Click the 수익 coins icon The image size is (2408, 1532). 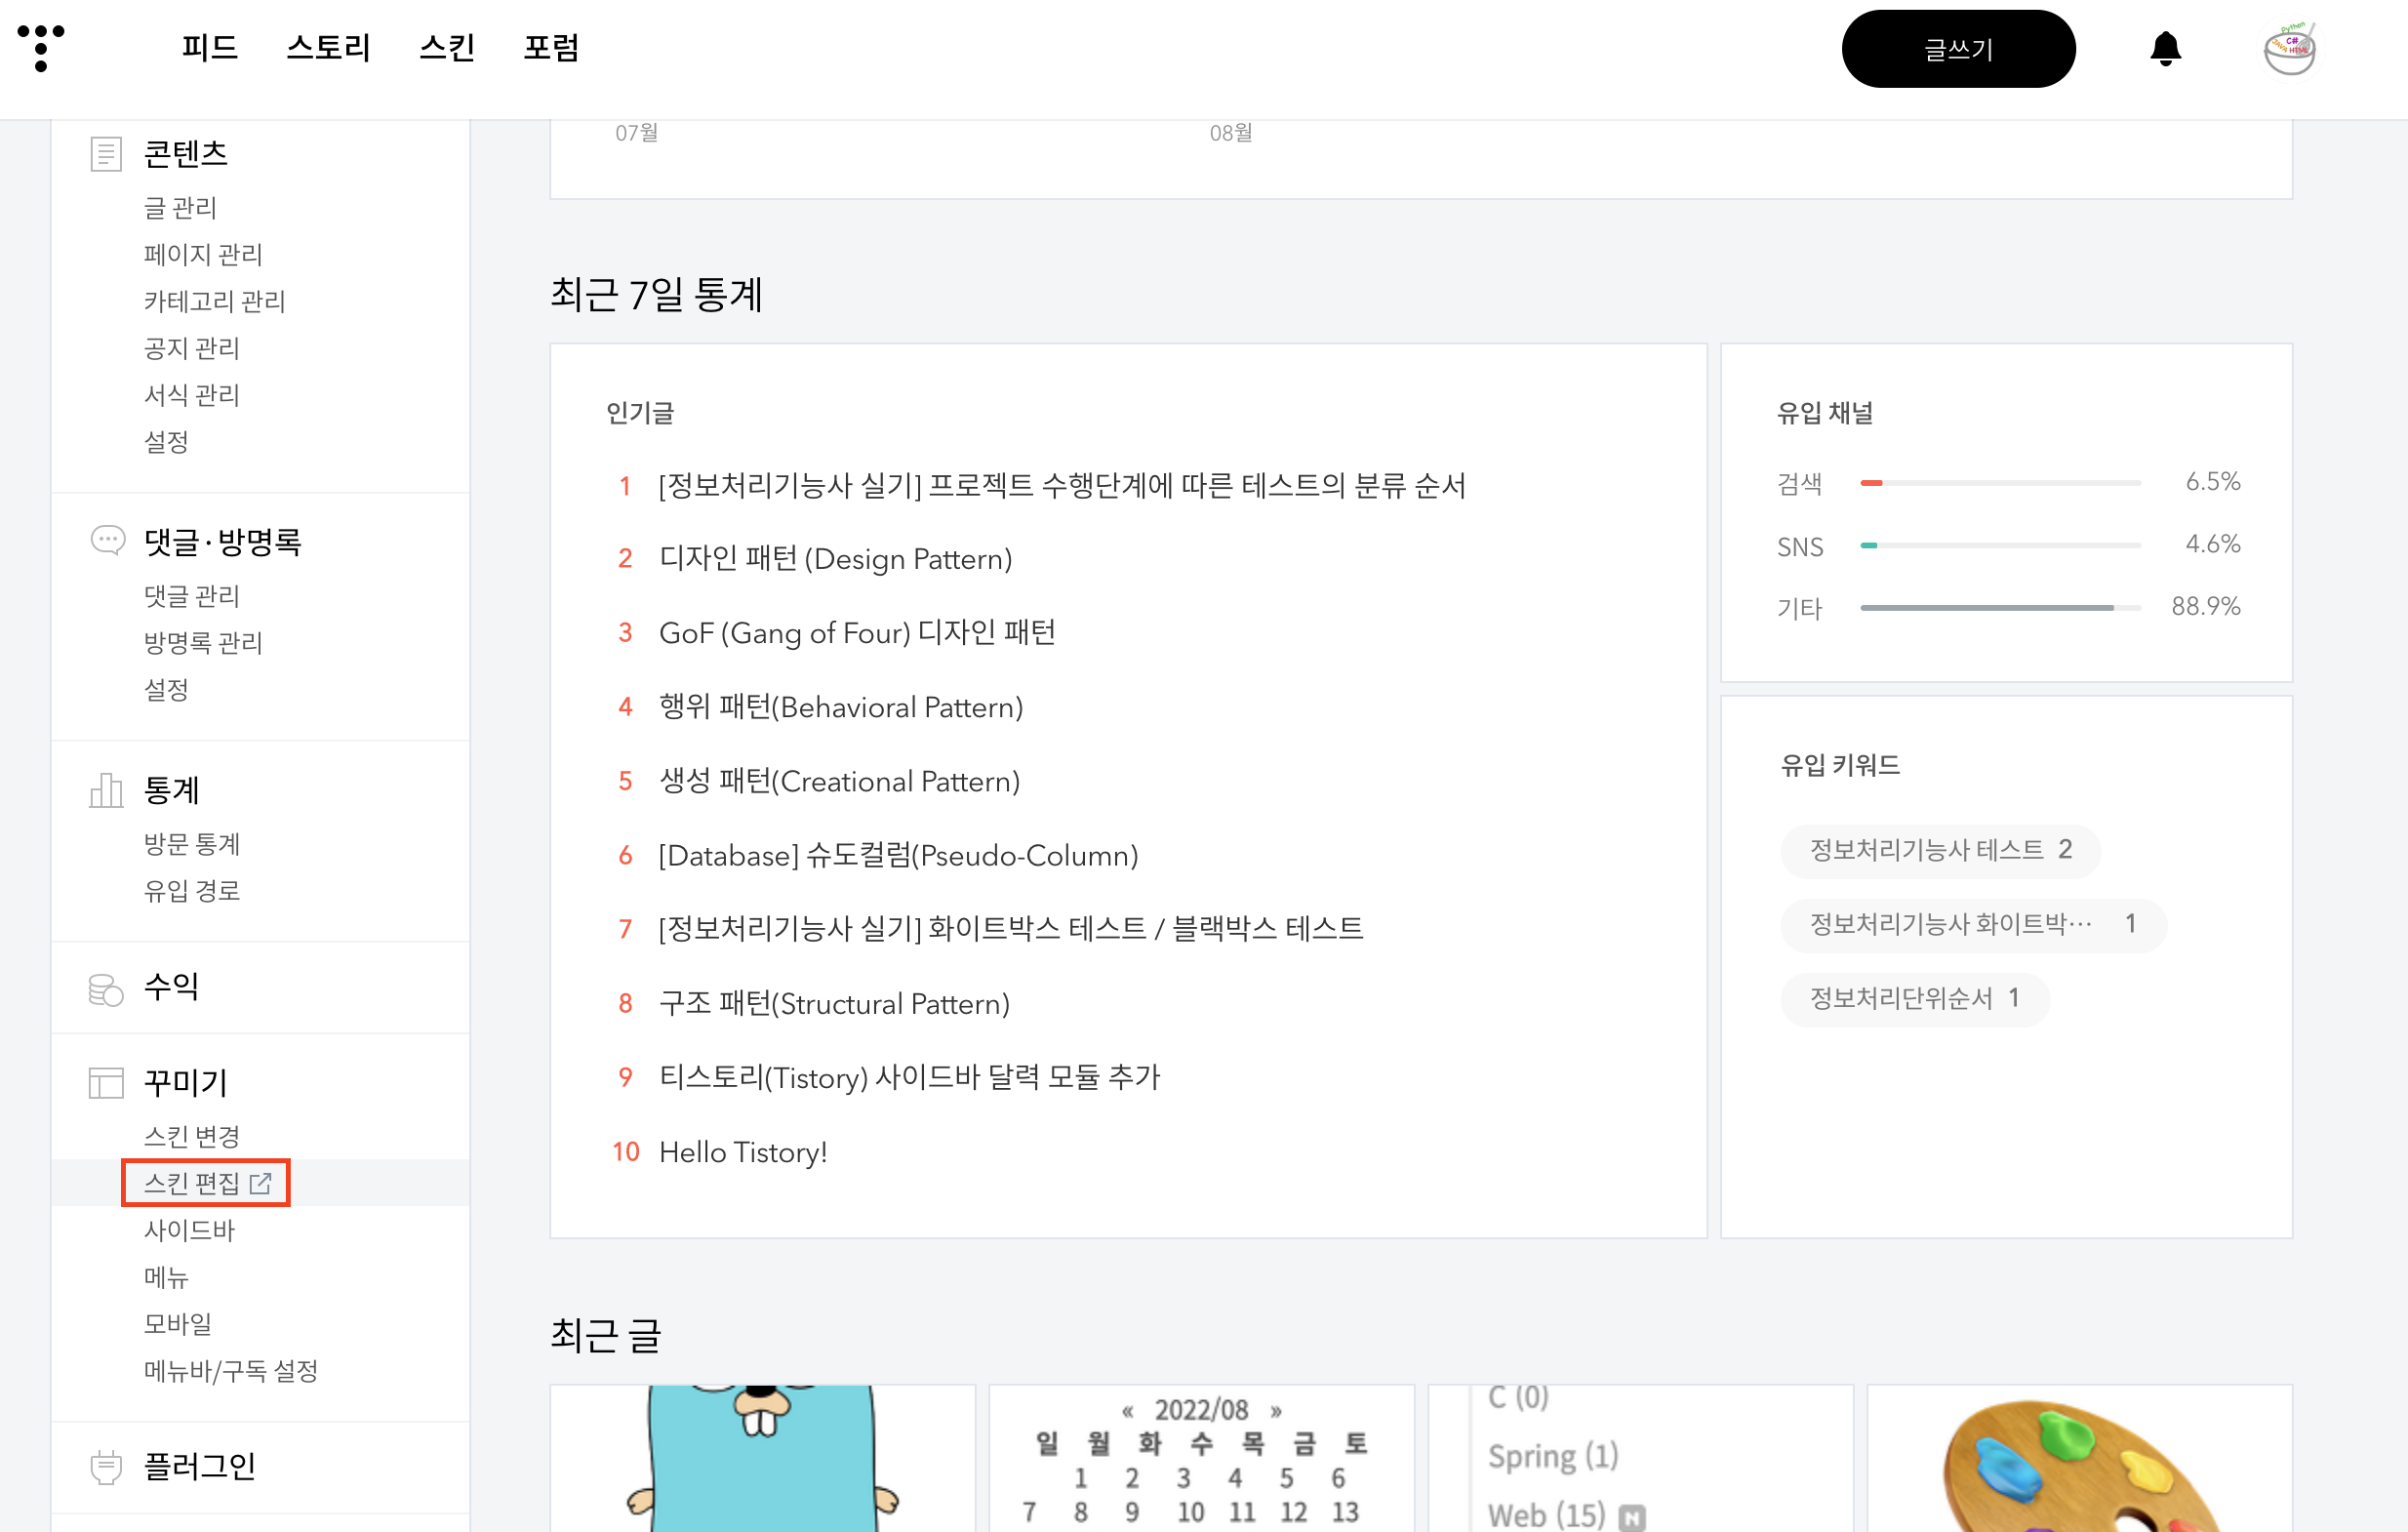coord(106,988)
